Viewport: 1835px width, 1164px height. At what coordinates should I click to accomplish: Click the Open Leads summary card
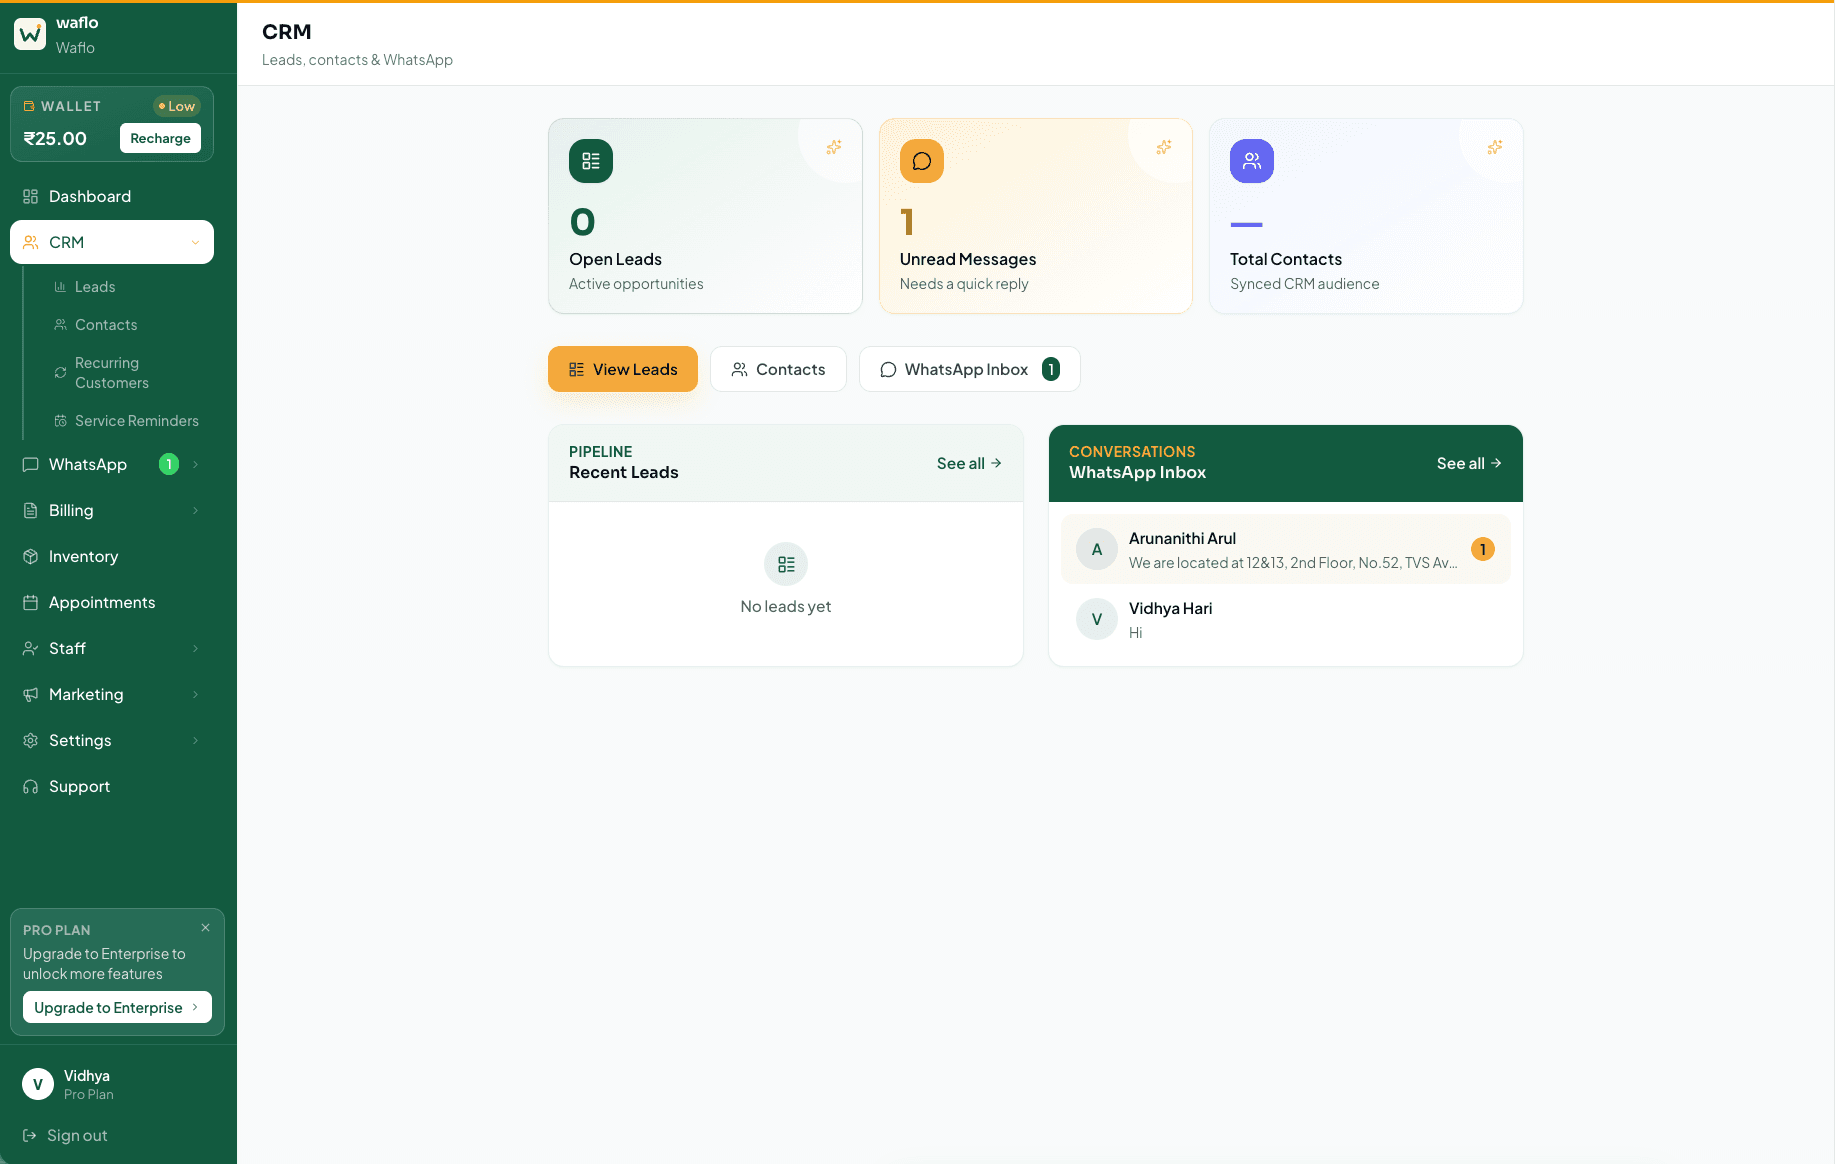click(705, 216)
